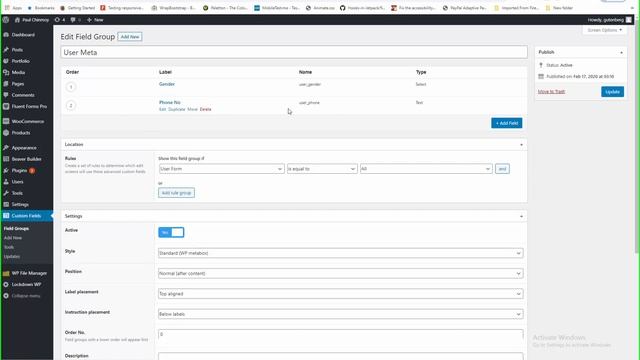Expand the Screen Options panel
This screenshot has width=640, height=360.
604,30
